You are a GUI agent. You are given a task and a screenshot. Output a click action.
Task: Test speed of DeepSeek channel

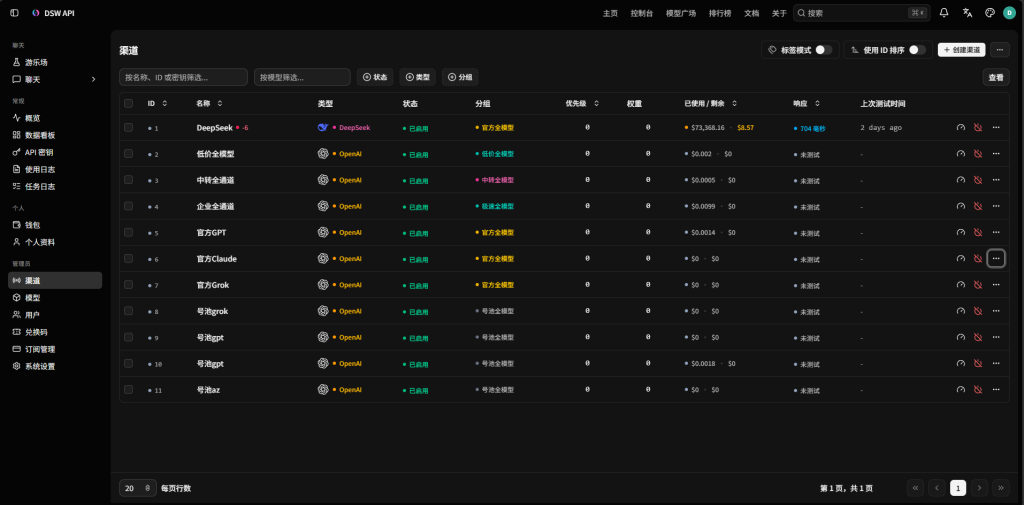pyautogui.click(x=961, y=127)
